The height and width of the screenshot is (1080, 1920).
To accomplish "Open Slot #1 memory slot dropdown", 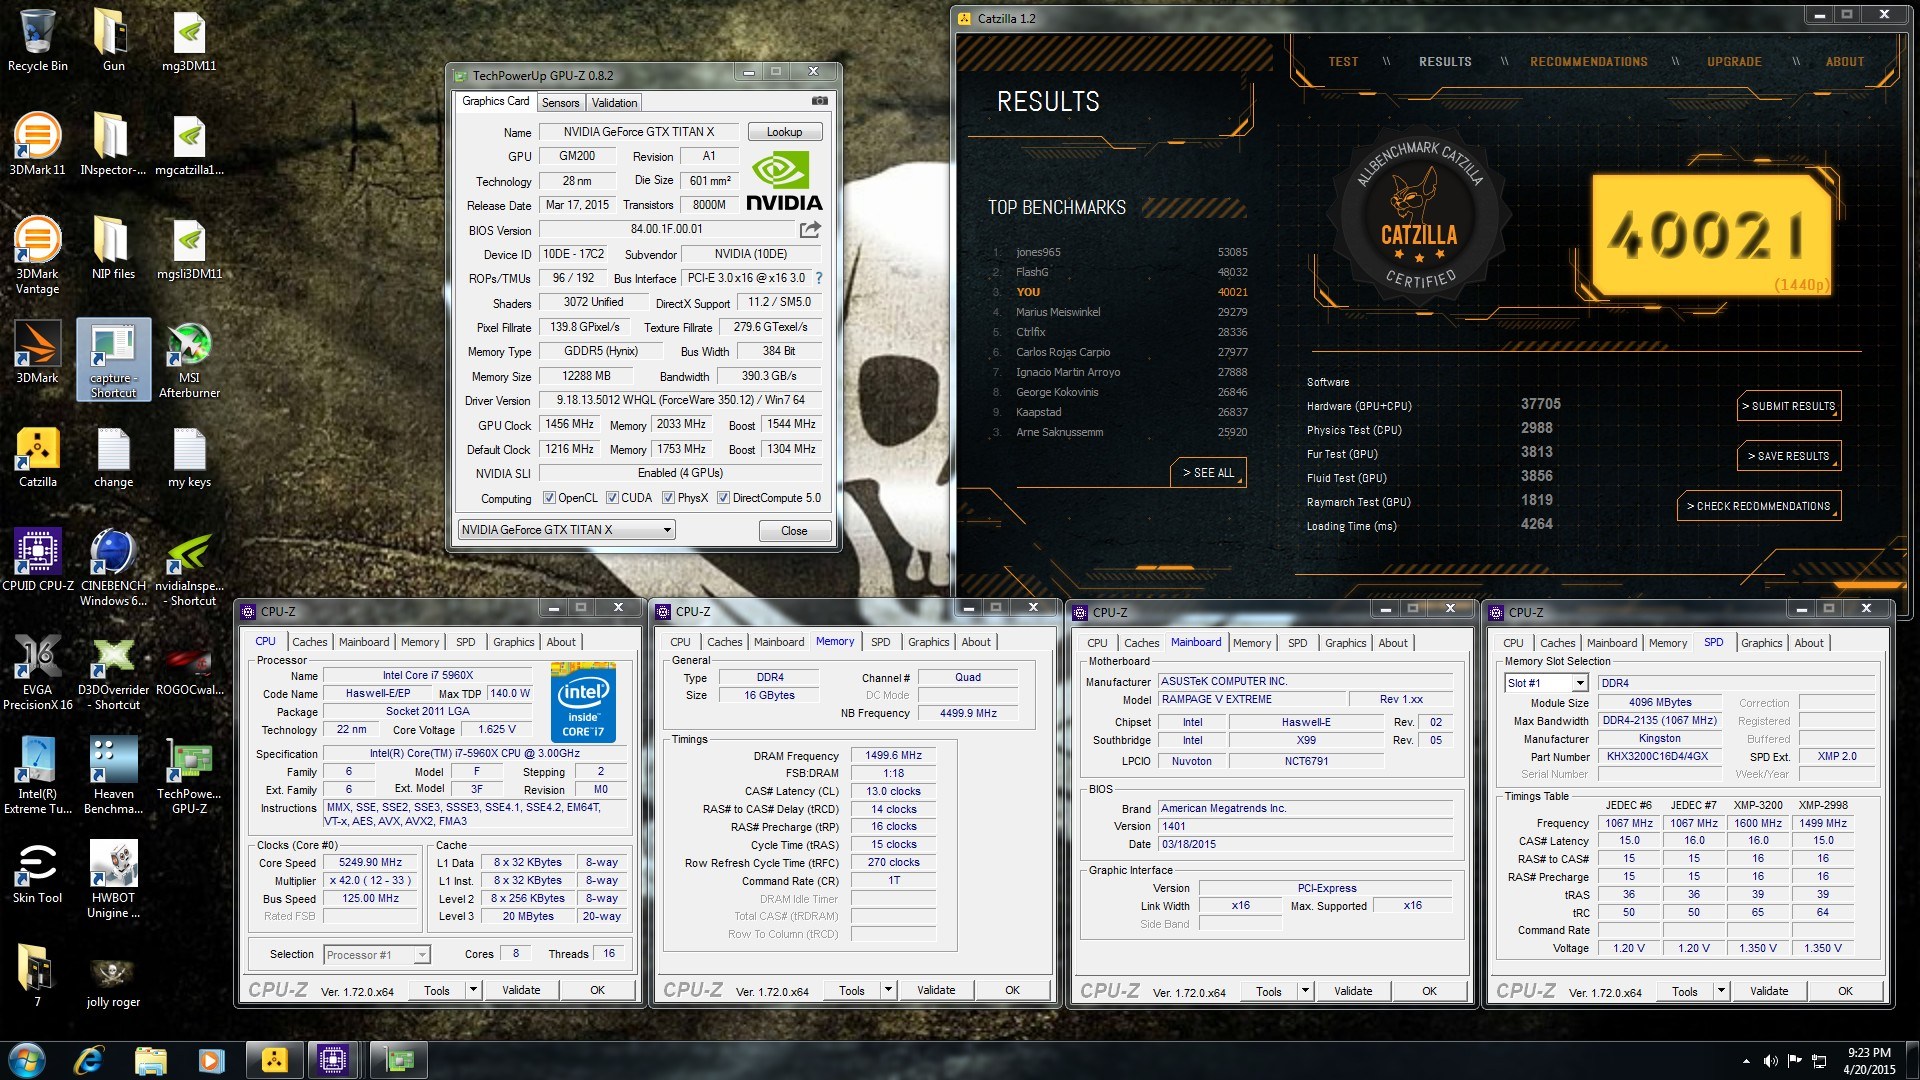I will pos(1546,683).
